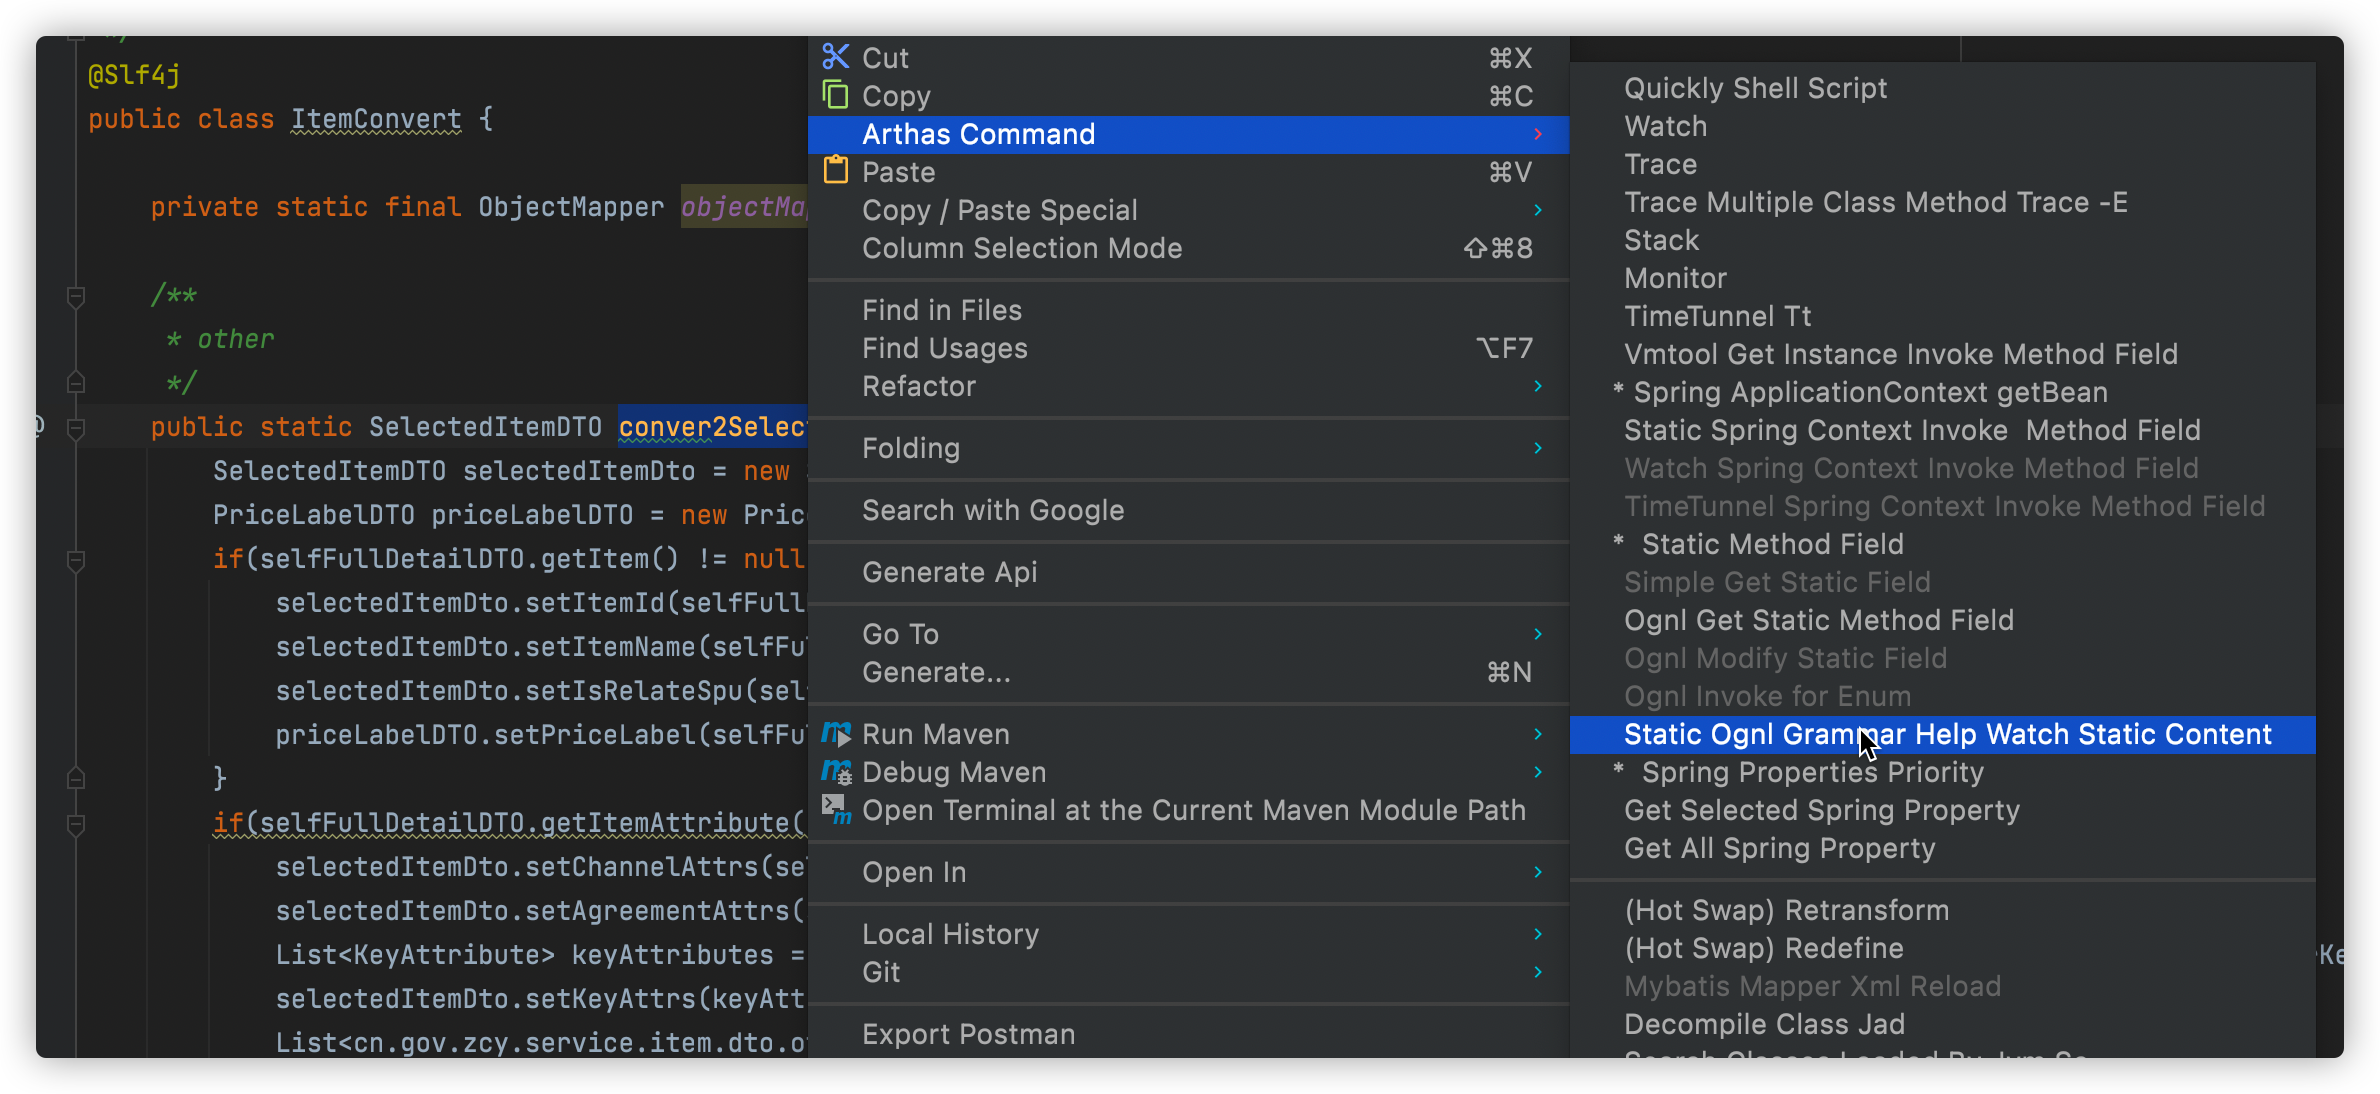The width and height of the screenshot is (2380, 1094).
Task: Click the Run Maven icon
Action: [x=836, y=734]
